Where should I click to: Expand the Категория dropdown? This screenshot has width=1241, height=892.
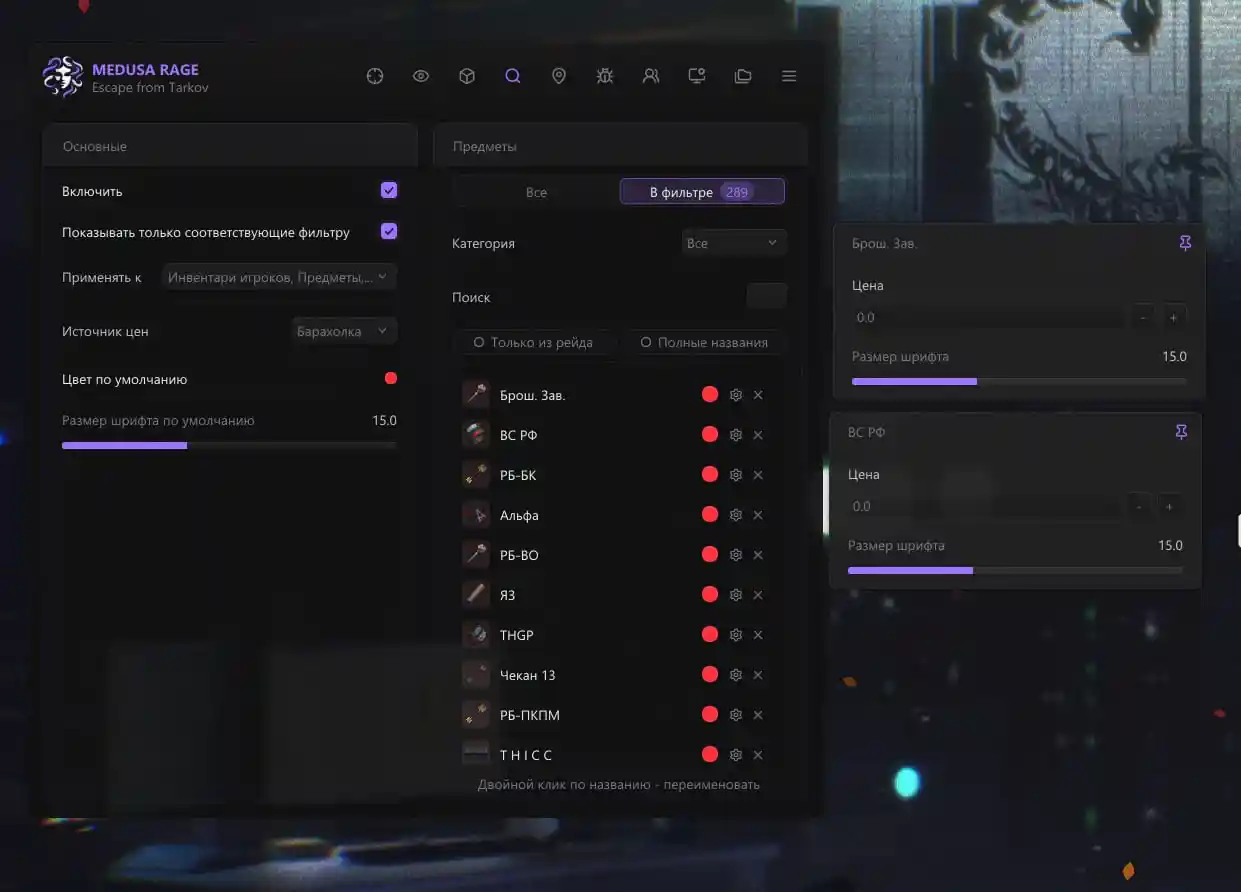tap(733, 243)
